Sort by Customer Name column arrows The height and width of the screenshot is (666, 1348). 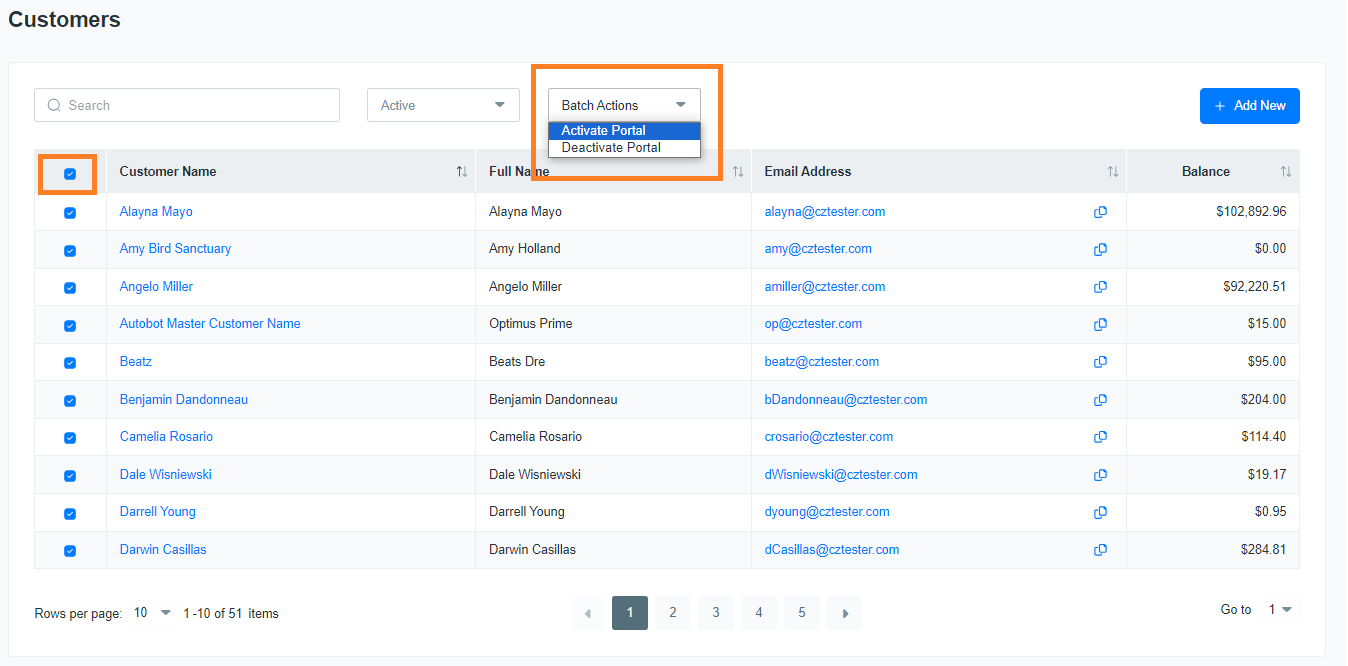pos(462,172)
